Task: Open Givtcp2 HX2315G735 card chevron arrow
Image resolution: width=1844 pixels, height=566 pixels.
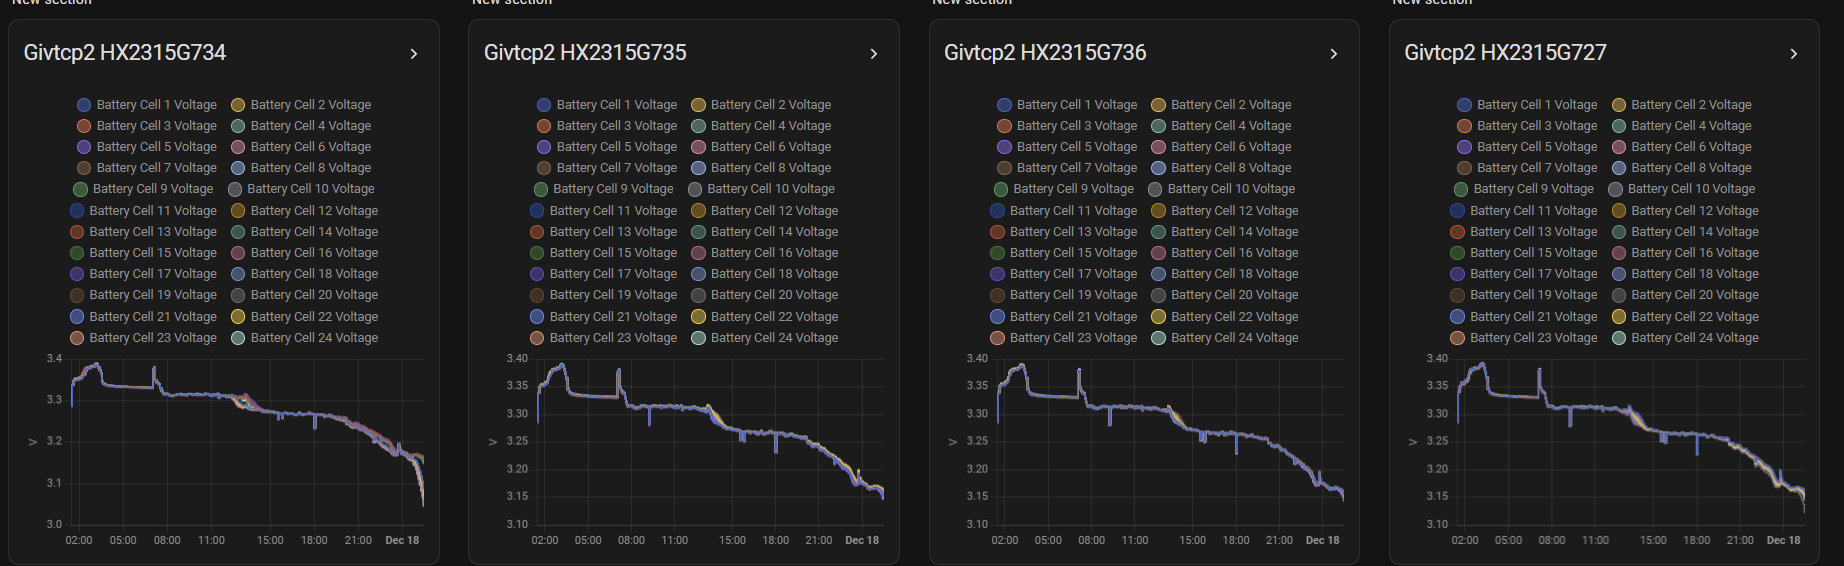Action: coord(874,54)
